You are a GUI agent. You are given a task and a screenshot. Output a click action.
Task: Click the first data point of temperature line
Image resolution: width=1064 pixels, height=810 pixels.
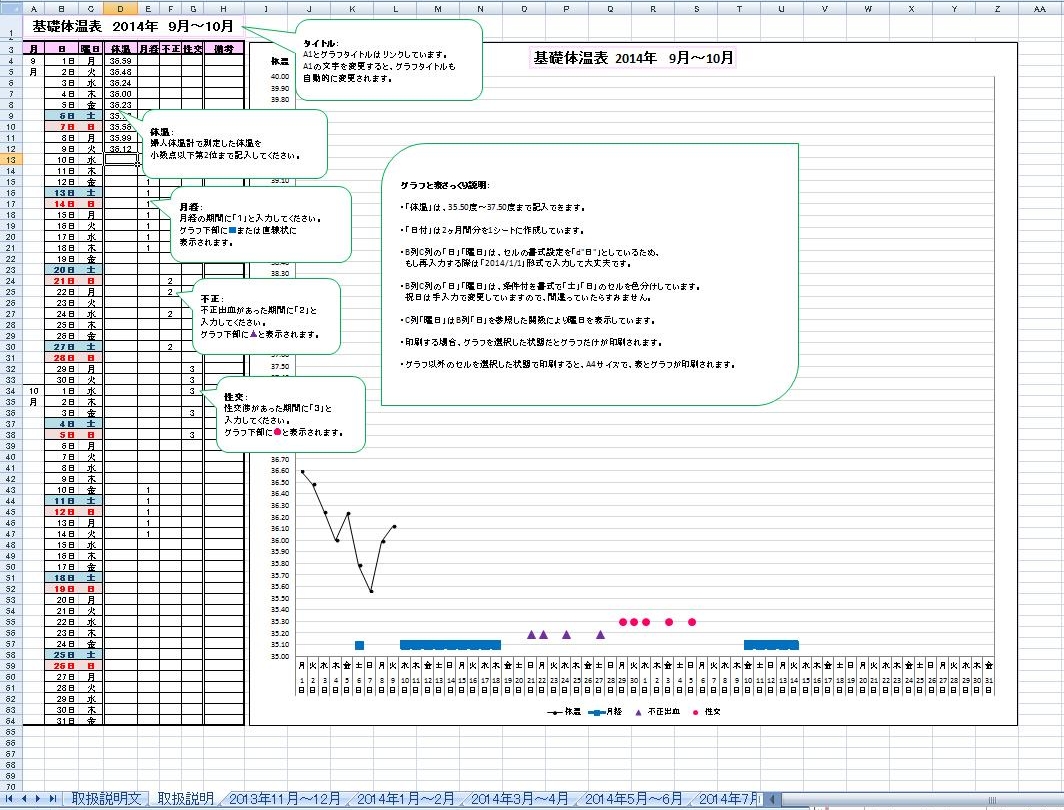[303, 471]
